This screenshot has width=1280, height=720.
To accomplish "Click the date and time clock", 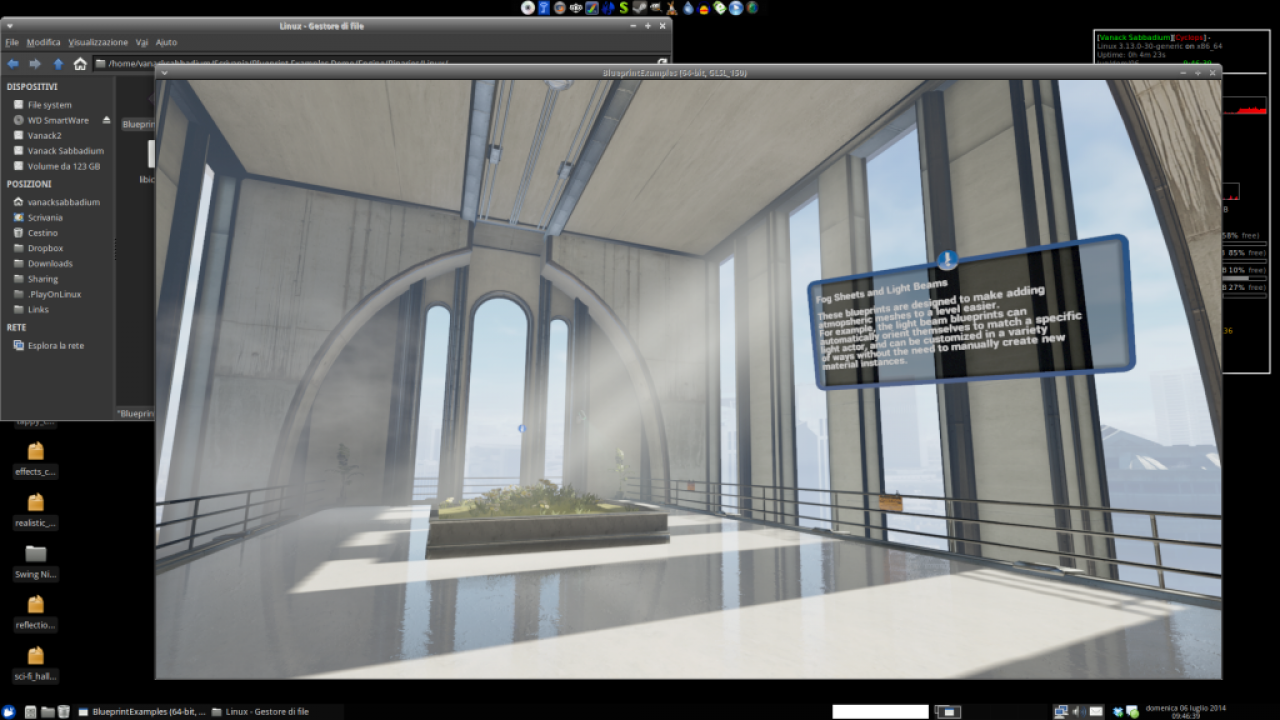I will click(1186, 712).
